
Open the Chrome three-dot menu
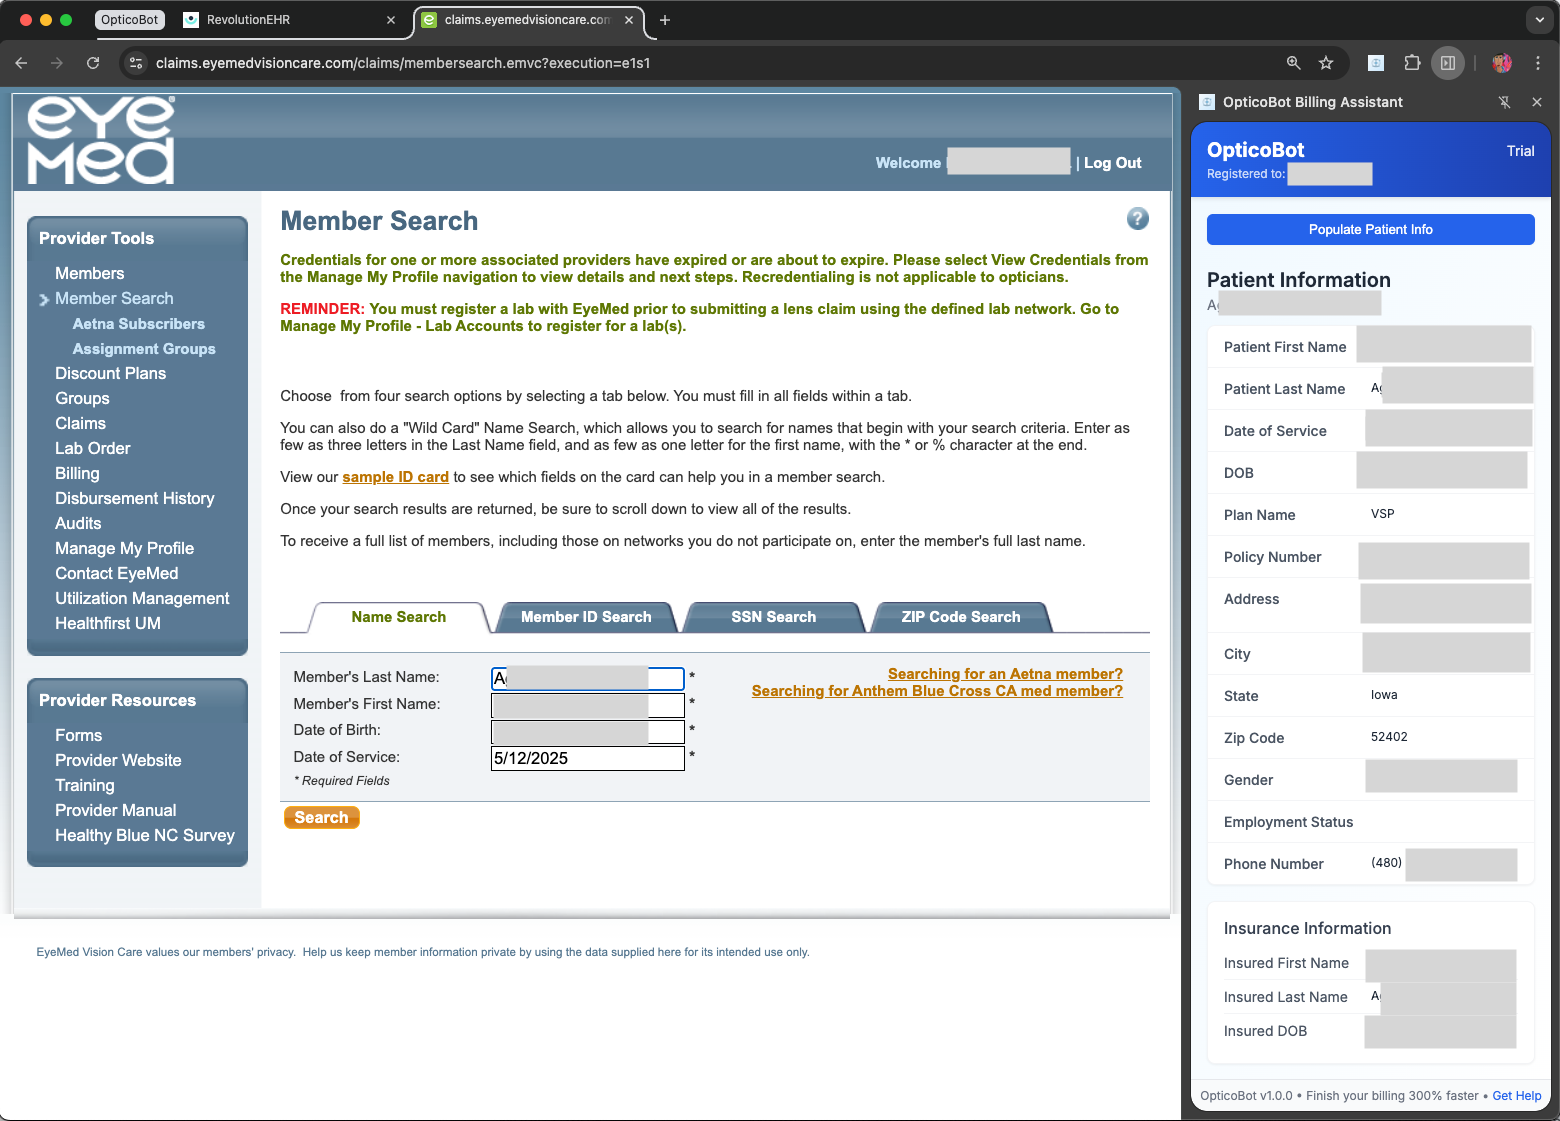pos(1539,63)
